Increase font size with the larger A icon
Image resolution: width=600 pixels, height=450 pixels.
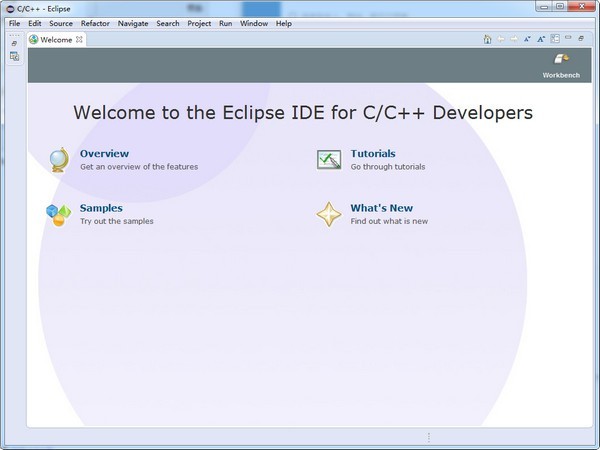click(541, 39)
